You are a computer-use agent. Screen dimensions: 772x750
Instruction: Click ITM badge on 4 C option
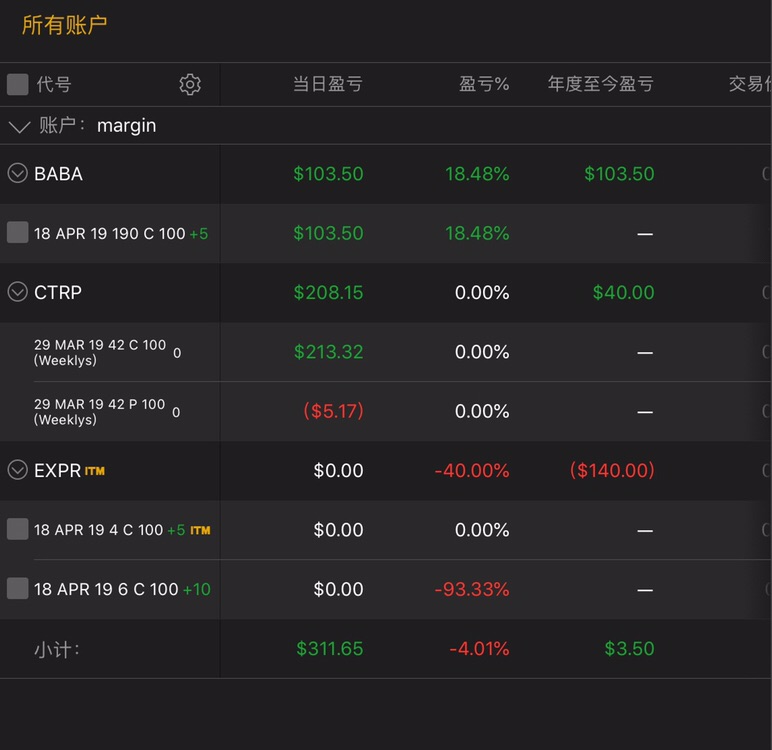point(200,530)
